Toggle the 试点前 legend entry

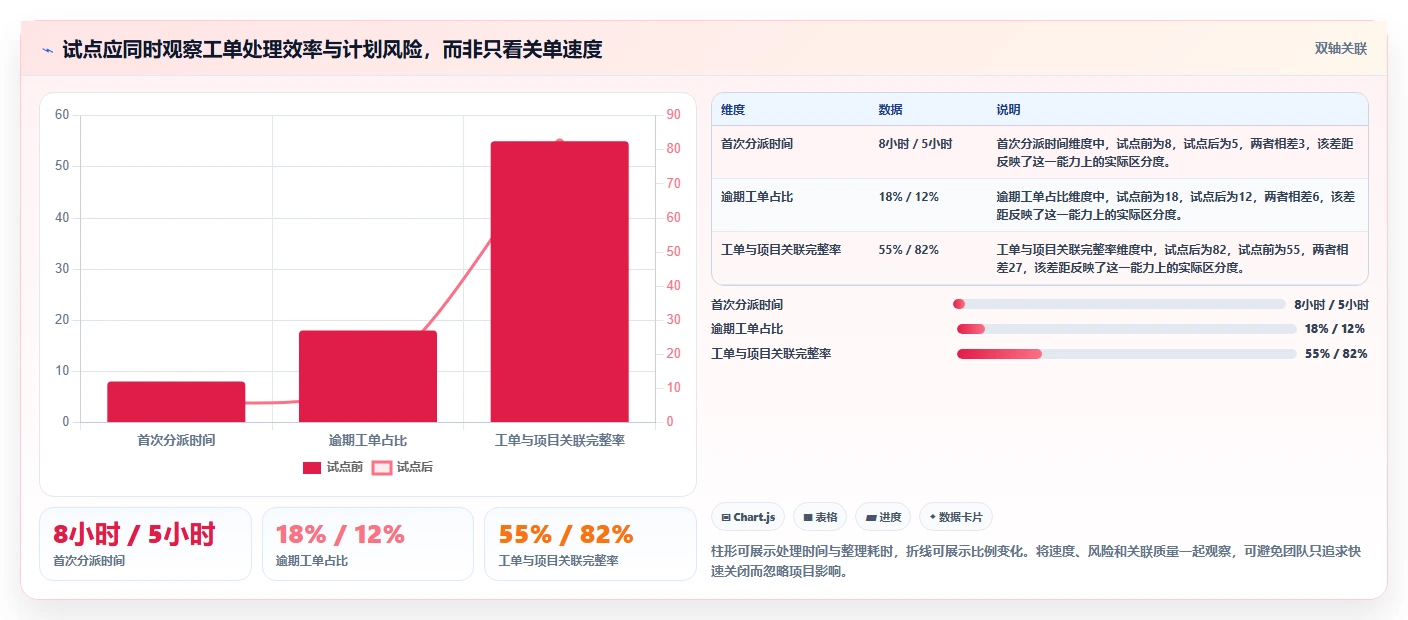(333, 467)
